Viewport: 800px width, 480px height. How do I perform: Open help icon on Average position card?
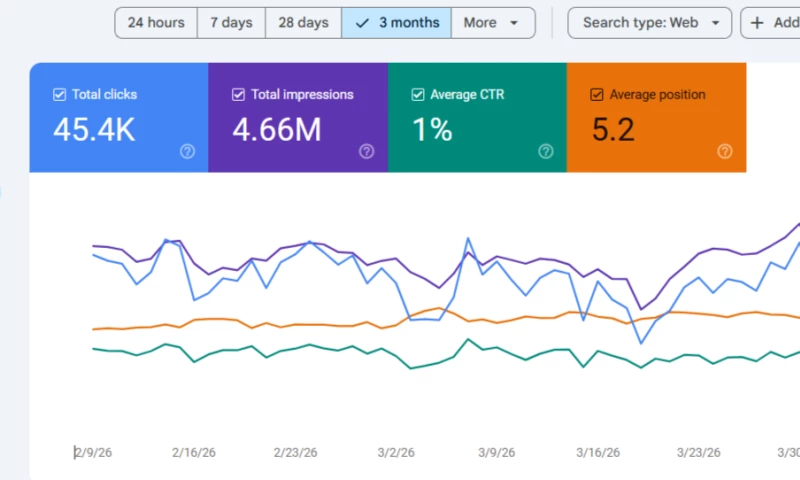tap(725, 151)
